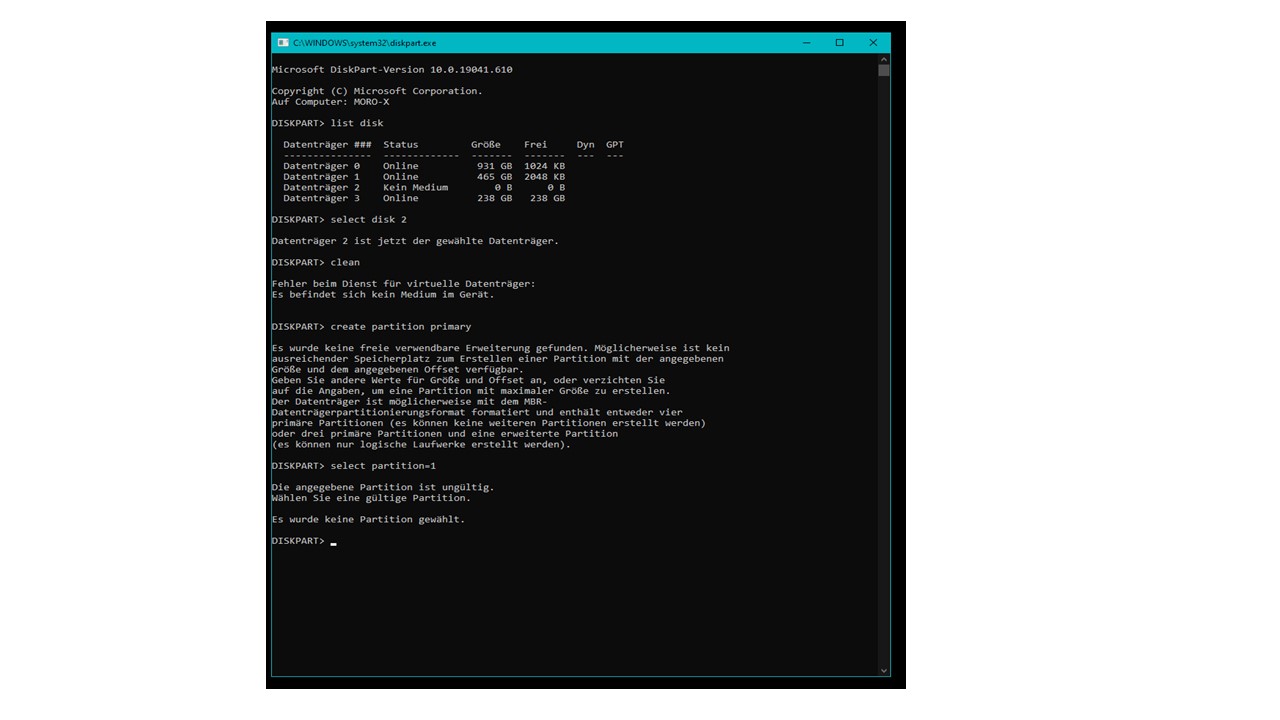Click the title text C:\WINDOWS\system32\diskpart.exe

(x=364, y=43)
